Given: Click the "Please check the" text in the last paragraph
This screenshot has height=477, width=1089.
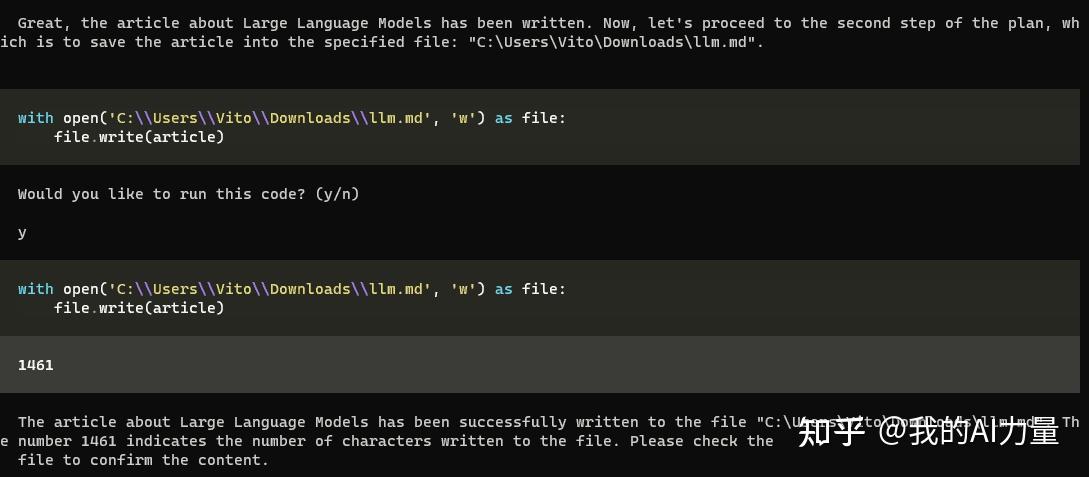Looking at the screenshot, I should pyautogui.click(x=701, y=441).
